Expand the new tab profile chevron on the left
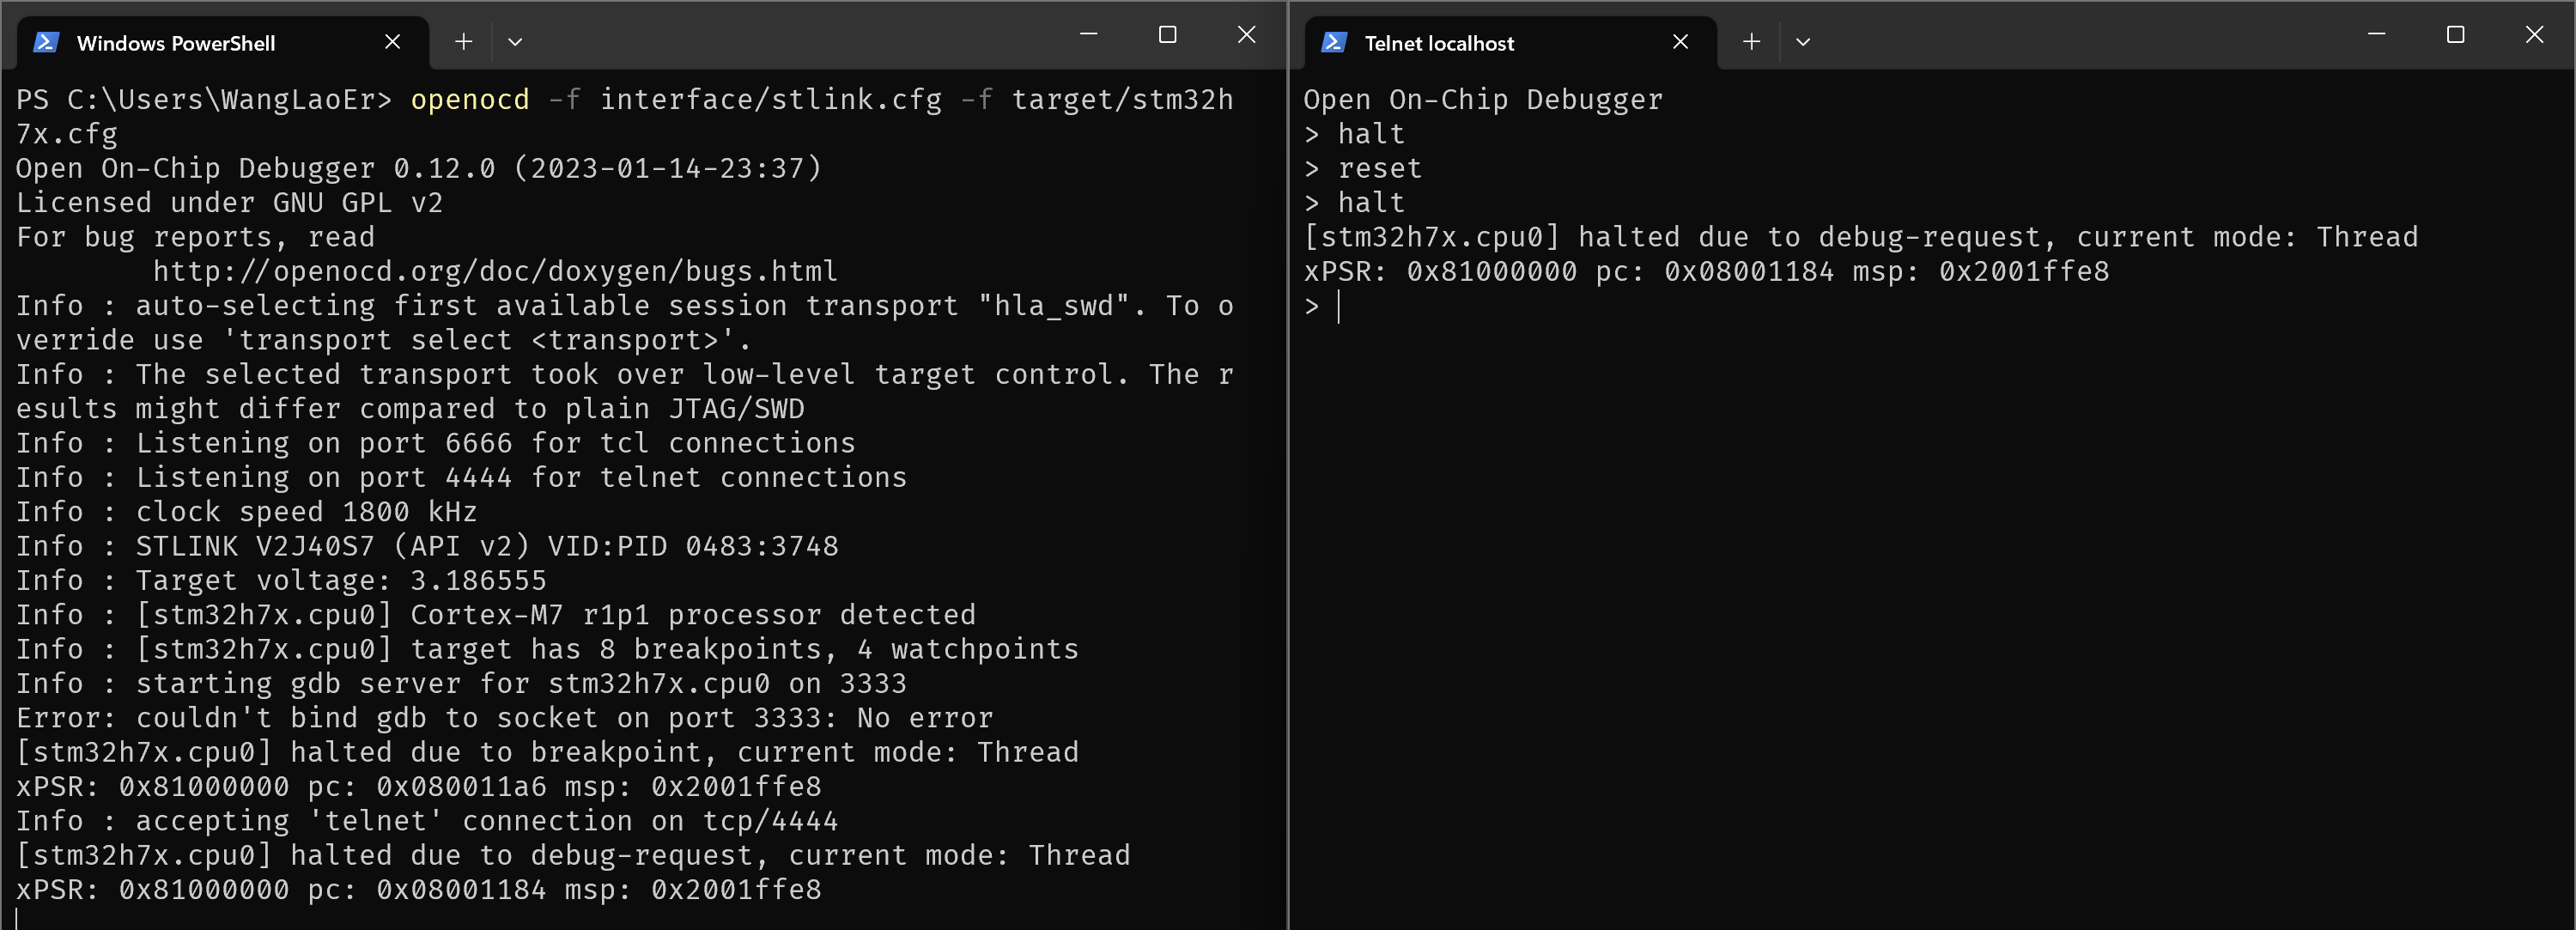Image resolution: width=2576 pixels, height=930 pixels. coord(516,42)
